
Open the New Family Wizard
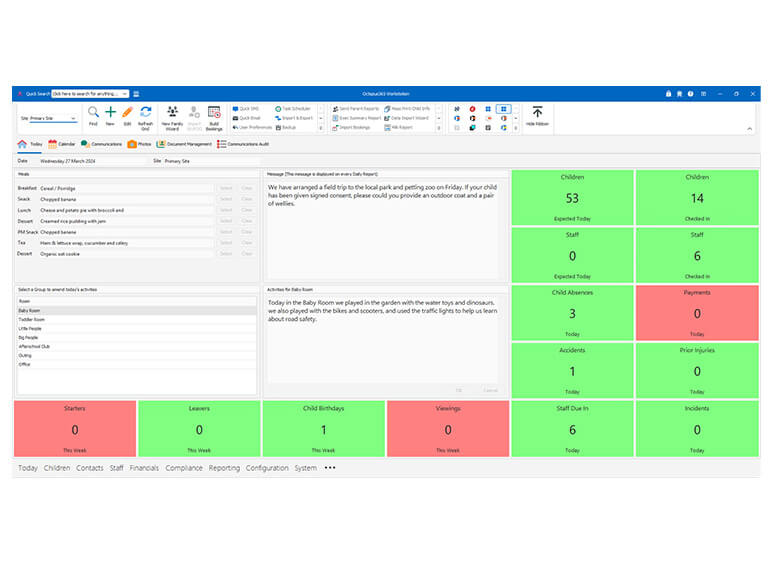click(172, 118)
